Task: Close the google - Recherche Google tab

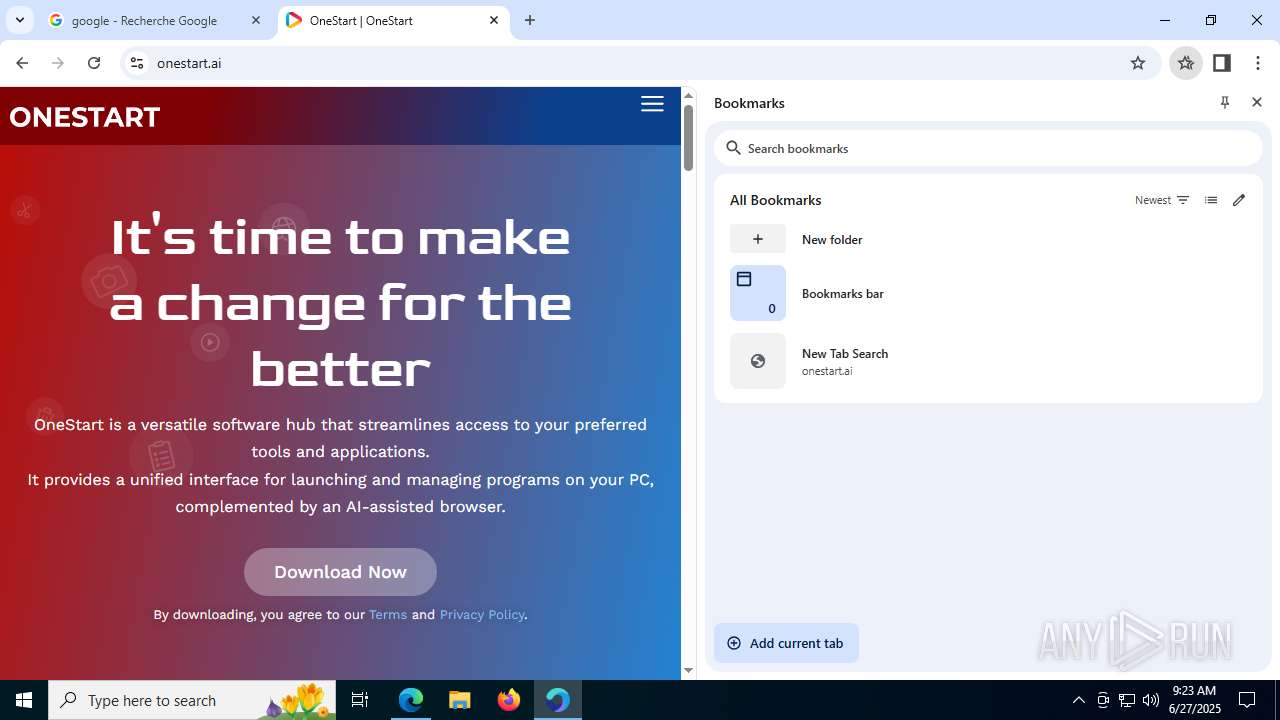Action: (x=256, y=20)
